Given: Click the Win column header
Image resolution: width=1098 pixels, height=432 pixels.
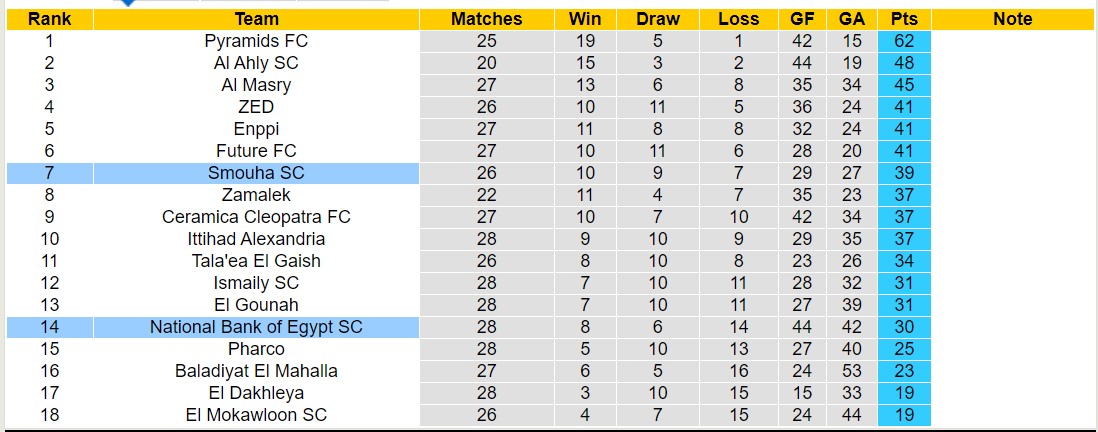Looking at the screenshot, I should tap(585, 19).
